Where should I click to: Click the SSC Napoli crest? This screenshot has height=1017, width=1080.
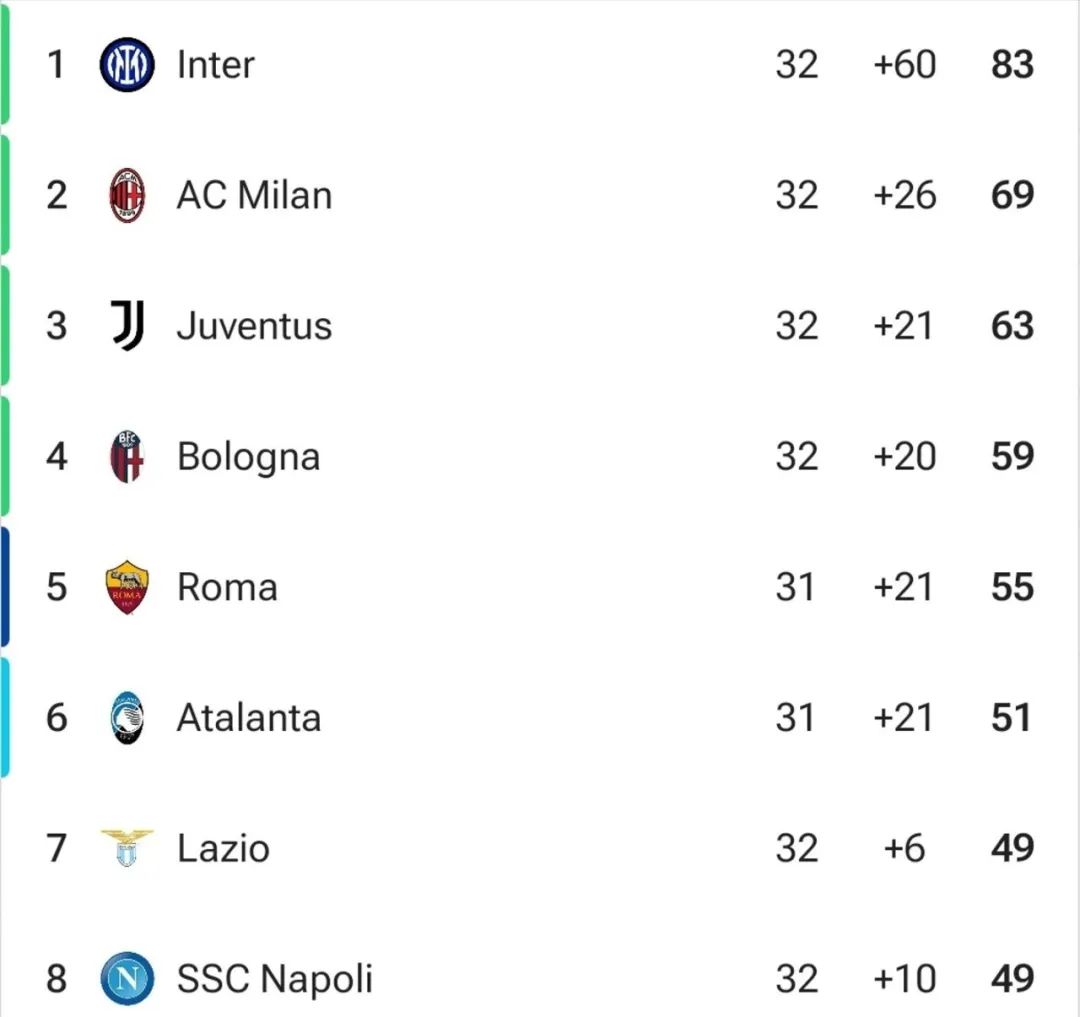(x=127, y=978)
